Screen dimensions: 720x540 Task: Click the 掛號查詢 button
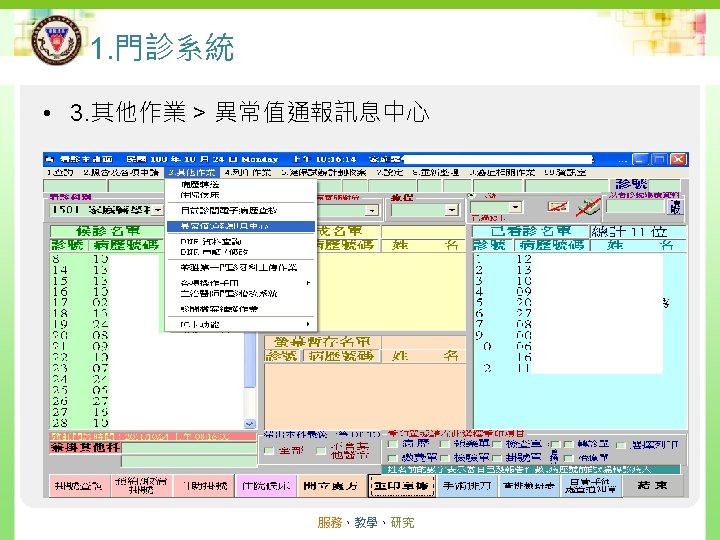click(x=79, y=485)
